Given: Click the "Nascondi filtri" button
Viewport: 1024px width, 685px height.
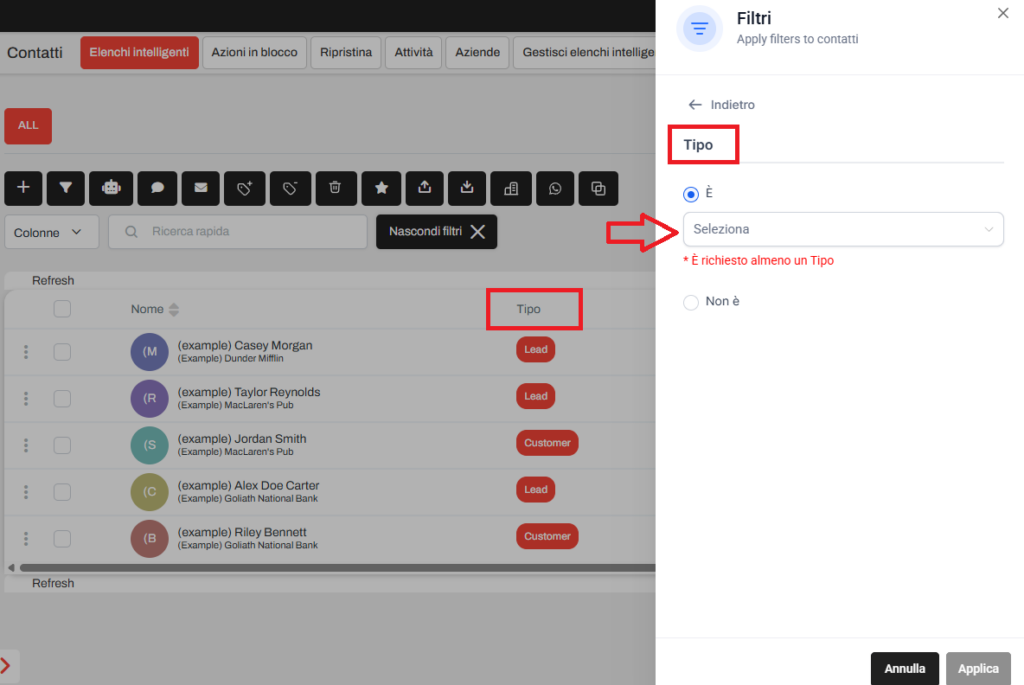Looking at the screenshot, I should [436, 232].
